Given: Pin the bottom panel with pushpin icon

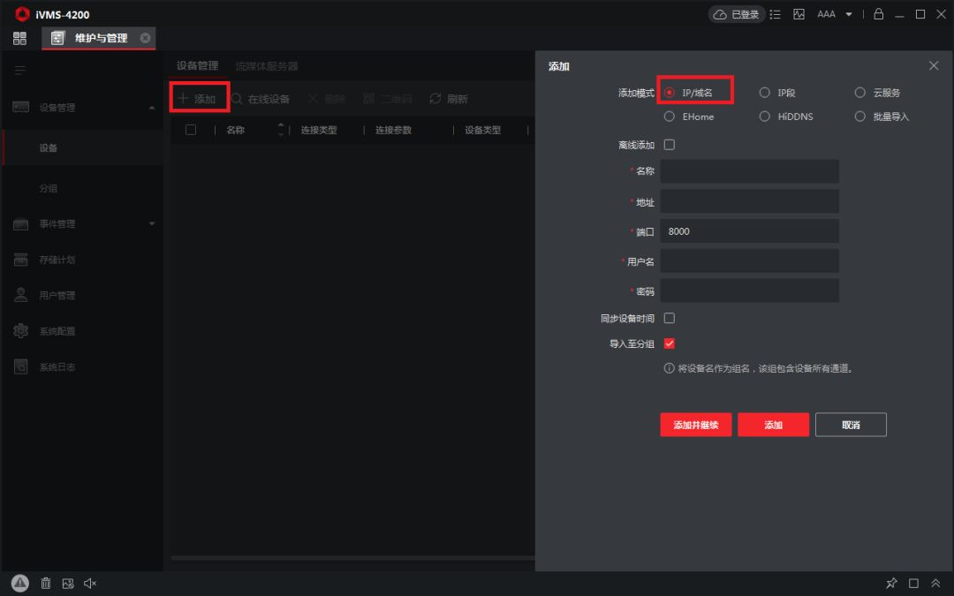Looking at the screenshot, I should pos(891,583).
